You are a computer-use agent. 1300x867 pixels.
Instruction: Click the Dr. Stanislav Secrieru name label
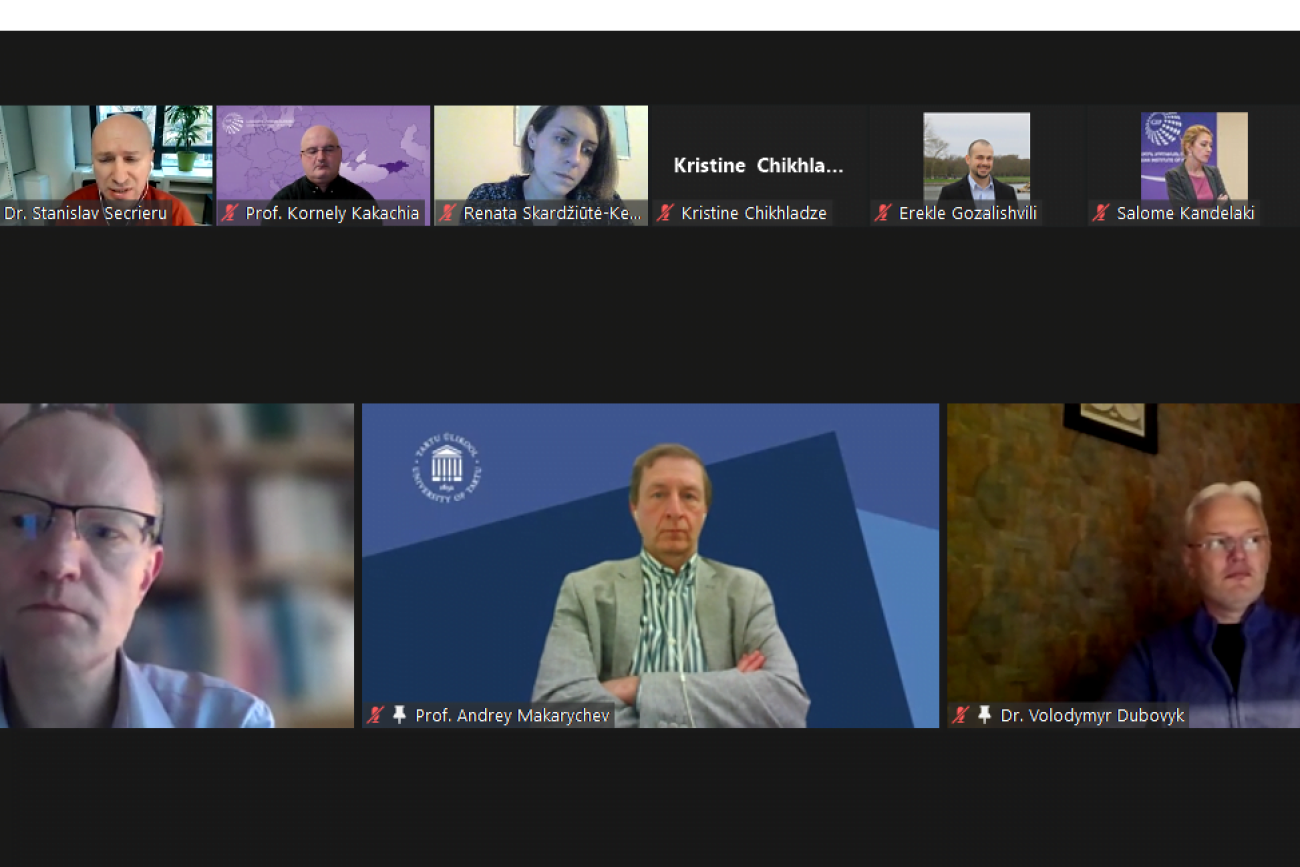pos(86,213)
